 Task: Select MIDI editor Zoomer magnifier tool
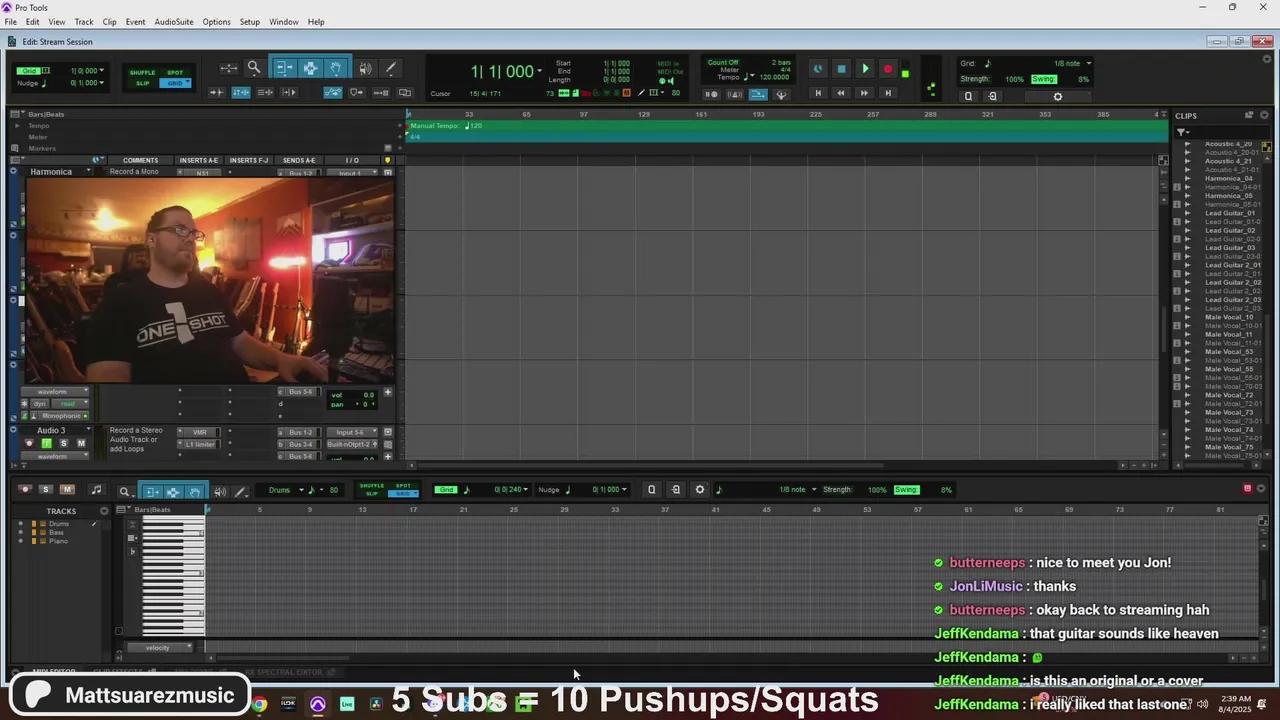(124, 491)
